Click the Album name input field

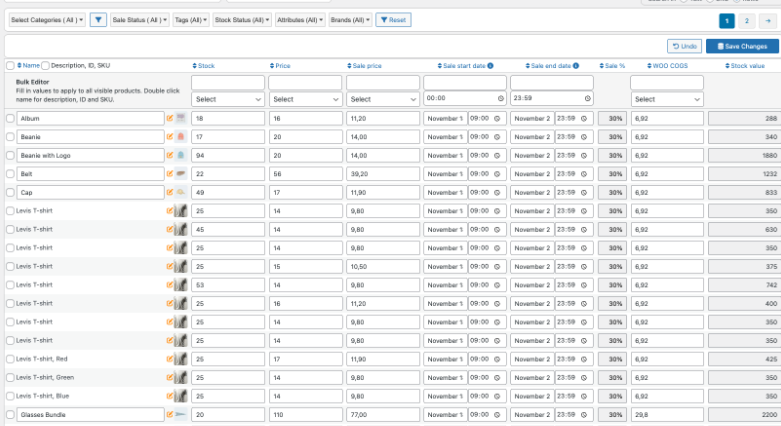(90, 118)
